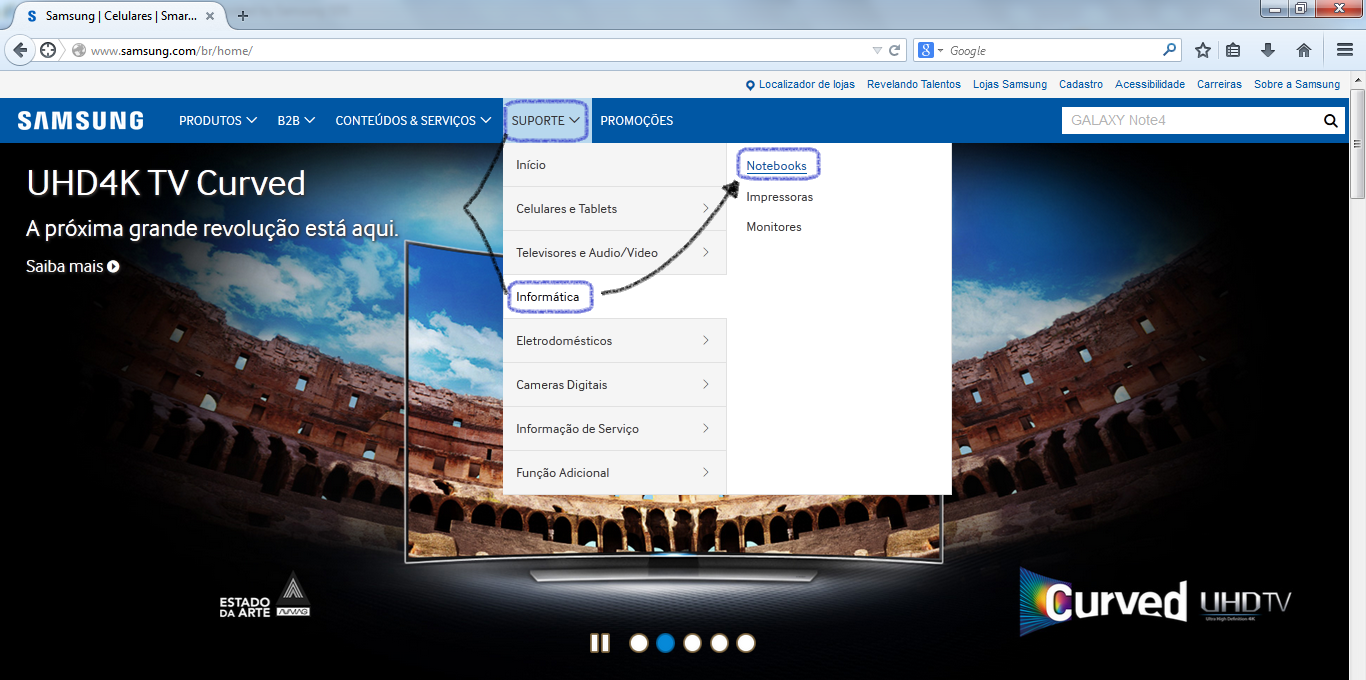Bookmark this page with the star icon
Screen dimensions: 1366x680
[1203, 50]
